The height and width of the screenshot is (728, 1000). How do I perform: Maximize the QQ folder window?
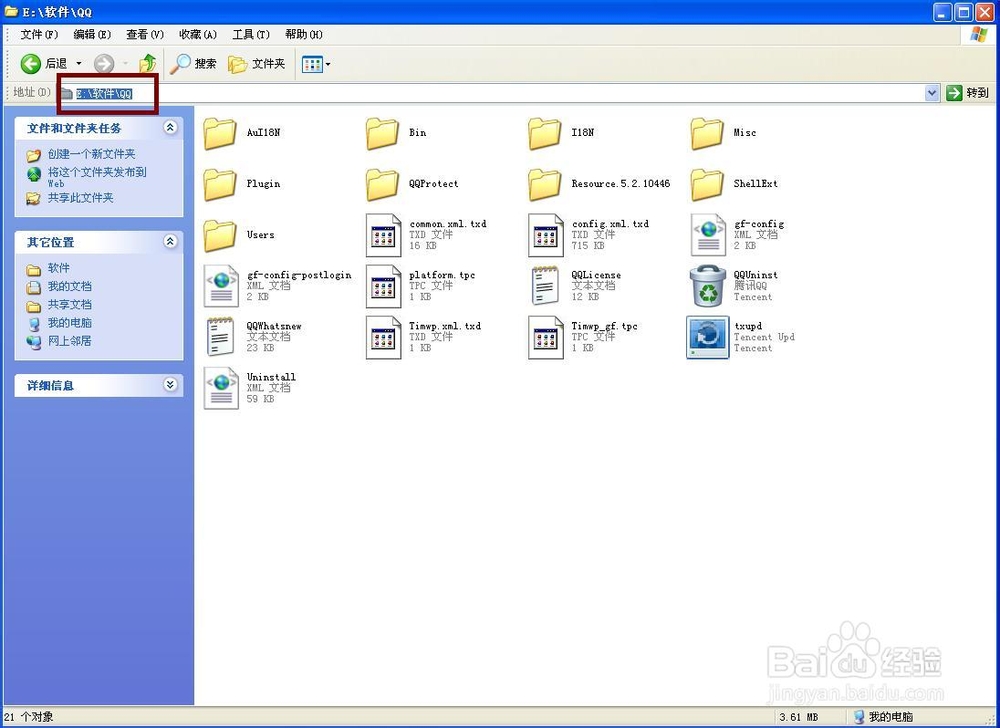pyautogui.click(x=963, y=12)
